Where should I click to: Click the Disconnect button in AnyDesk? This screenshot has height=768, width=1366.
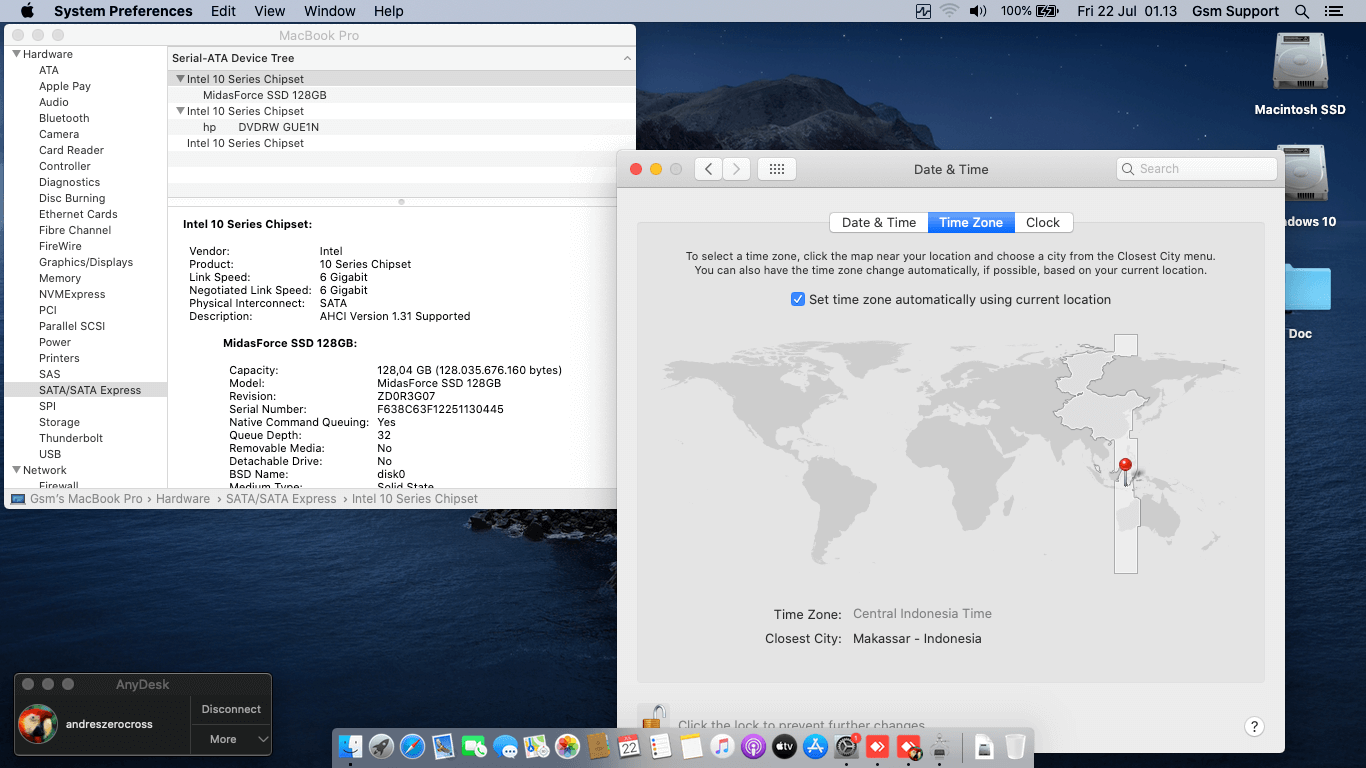[231, 709]
